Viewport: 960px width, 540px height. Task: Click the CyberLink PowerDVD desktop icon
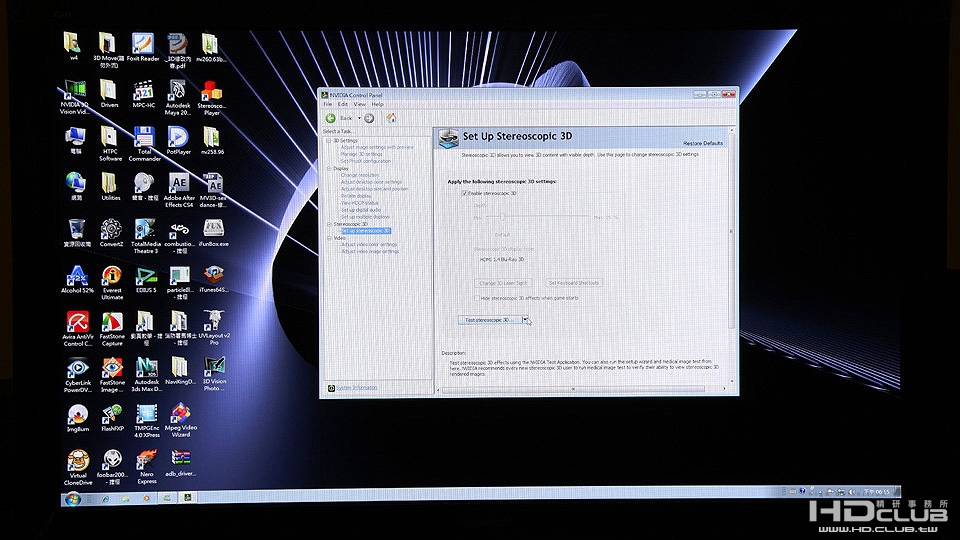coord(78,375)
